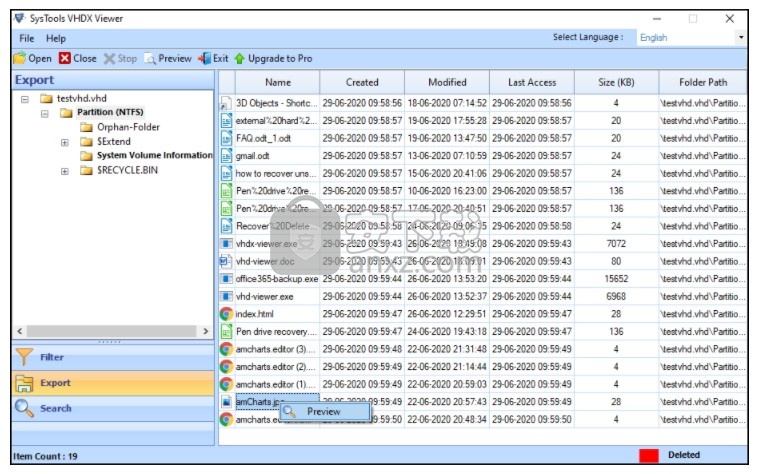Viewport: 757px width, 474px height.
Task: Click the folder icon of testvhd.vhd
Action: pos(47,98)
